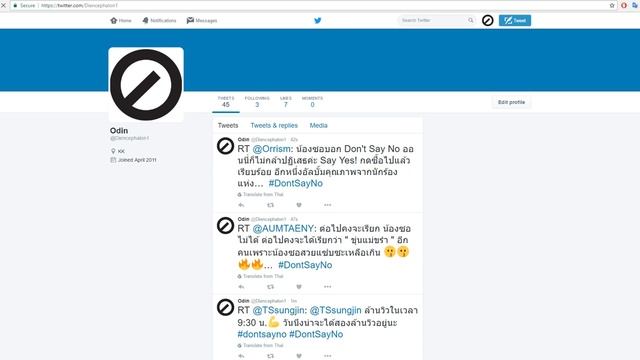Switch to the Media tab
640x360 pixels.
pyautogui.click(x=318, y=125)
